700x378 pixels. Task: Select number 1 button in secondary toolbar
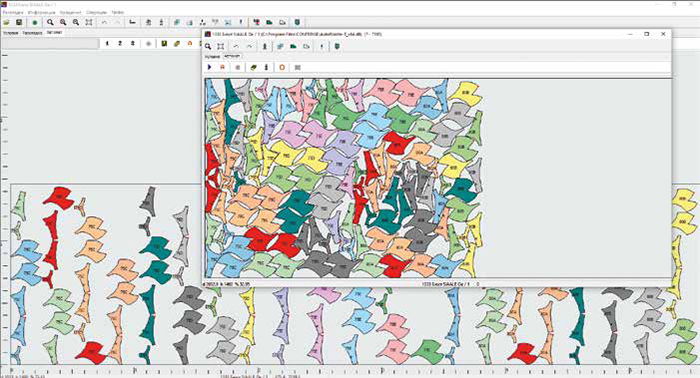pos(107,43)
